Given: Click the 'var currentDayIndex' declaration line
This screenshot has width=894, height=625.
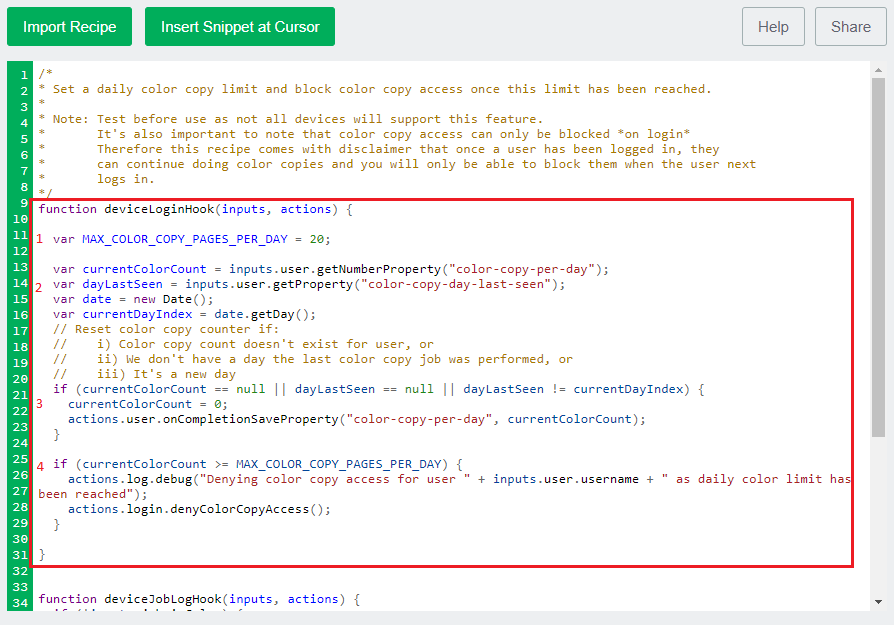Looking at the screenshot, I should pyautogui.click(x=184, y=314).
